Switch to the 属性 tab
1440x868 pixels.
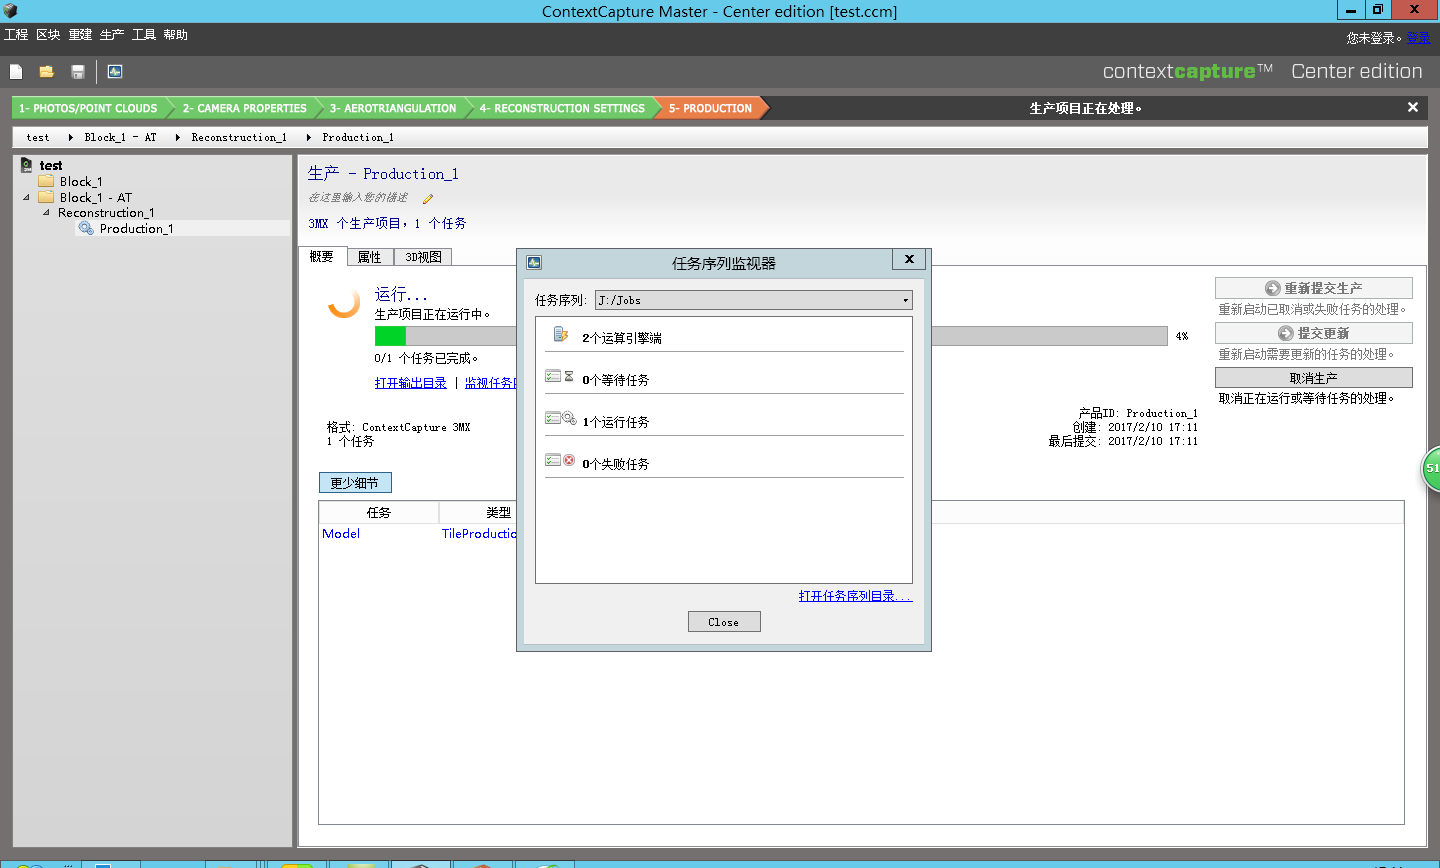point(370,257)
